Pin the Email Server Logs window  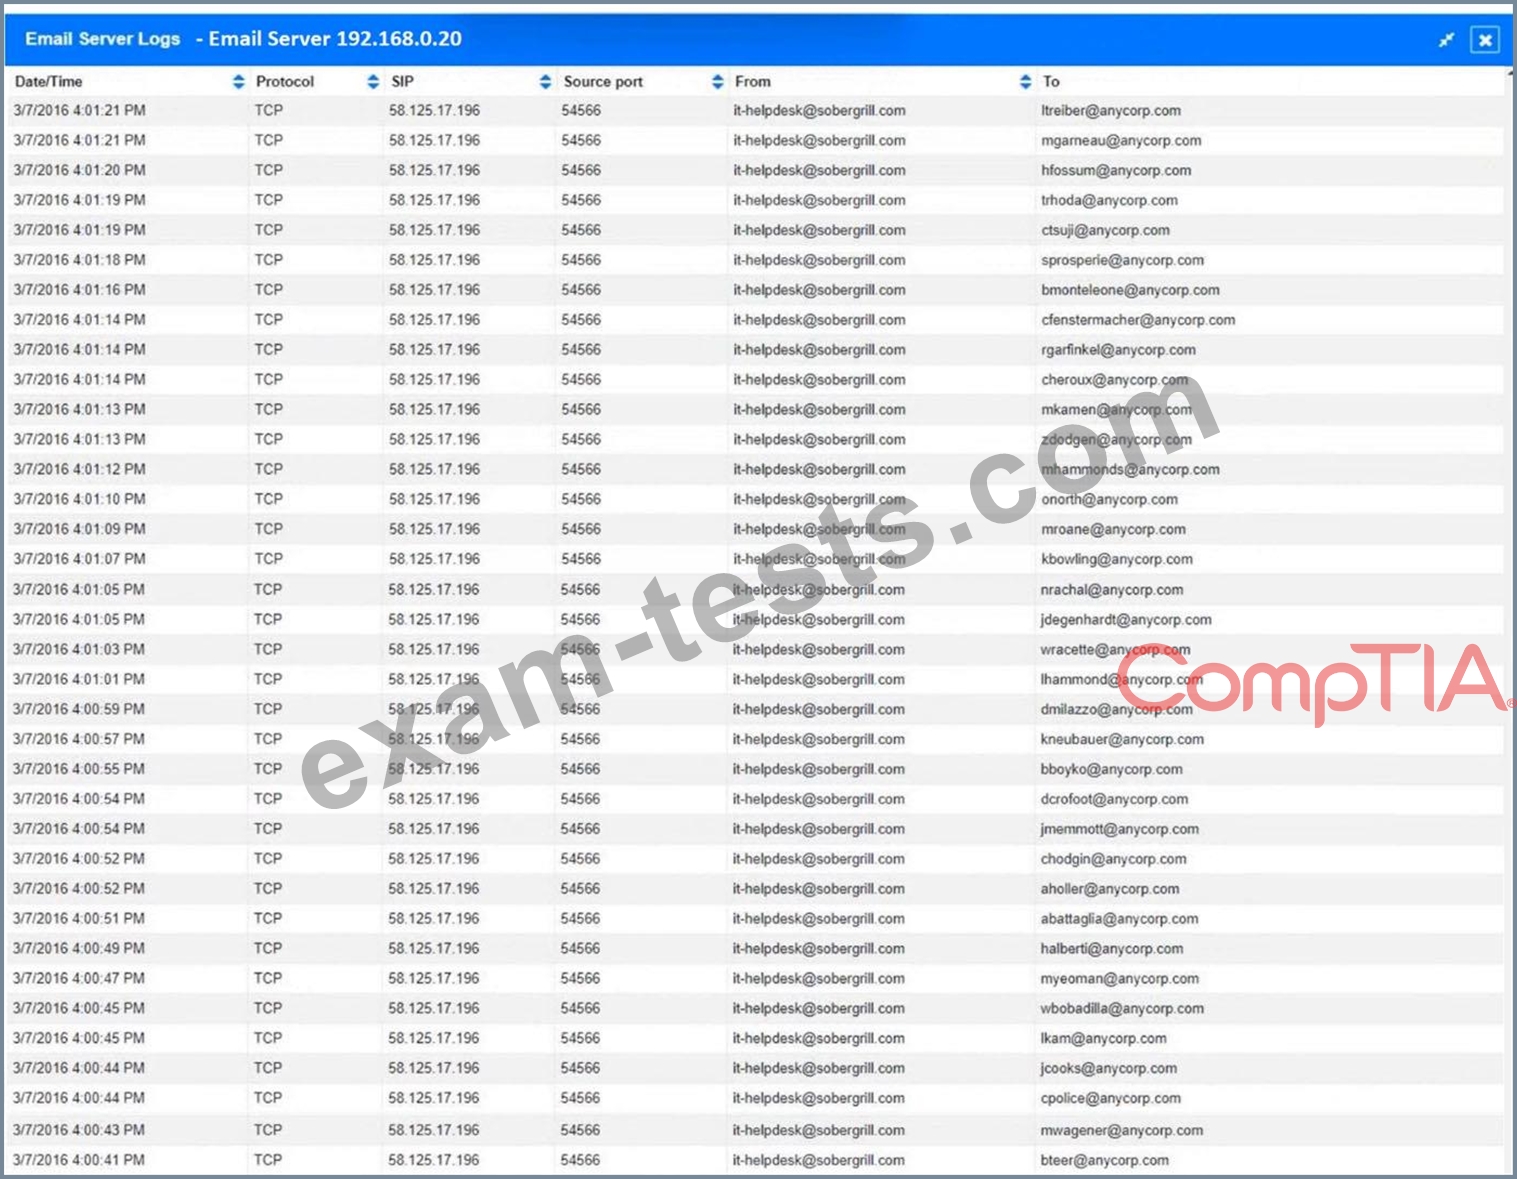click(1446, 40)
